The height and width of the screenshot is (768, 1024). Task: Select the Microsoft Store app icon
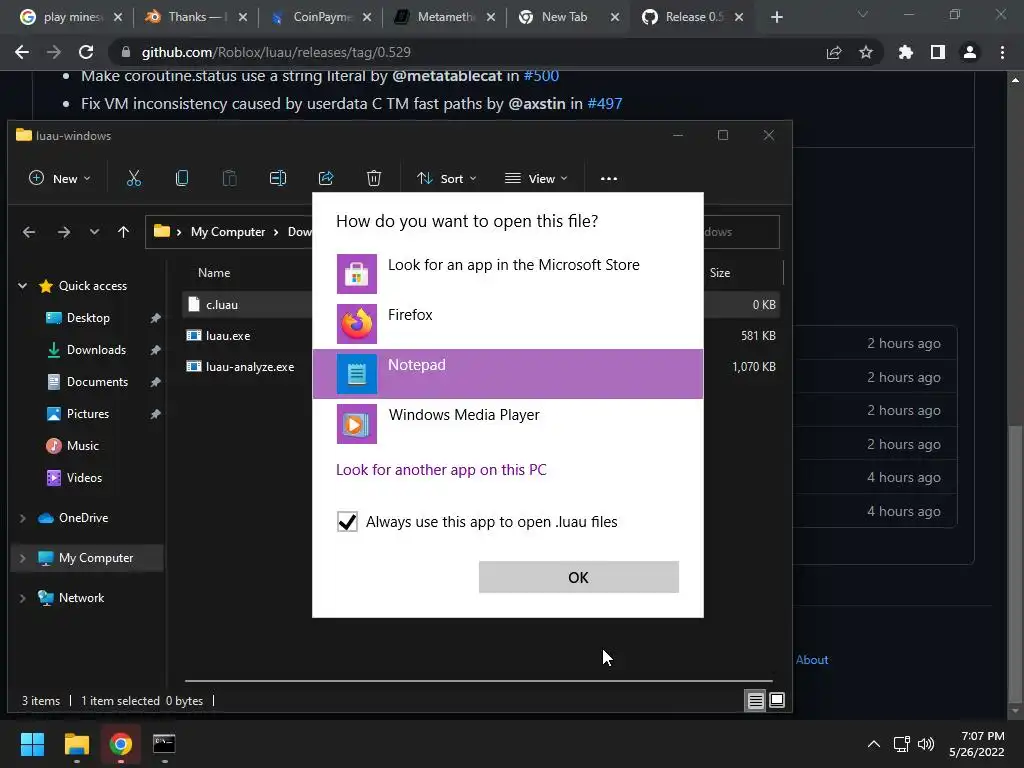(357, 274)
